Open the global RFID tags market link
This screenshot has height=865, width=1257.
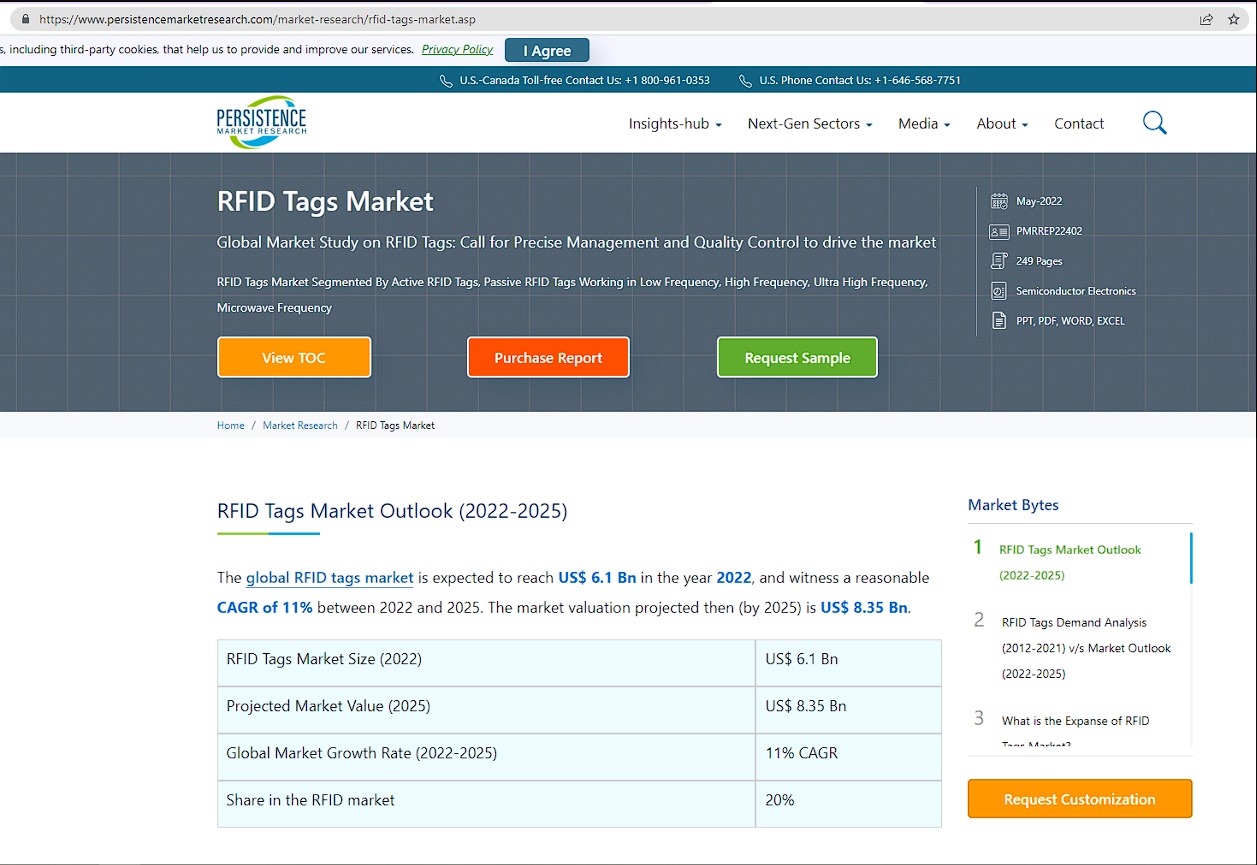(329, 578)
